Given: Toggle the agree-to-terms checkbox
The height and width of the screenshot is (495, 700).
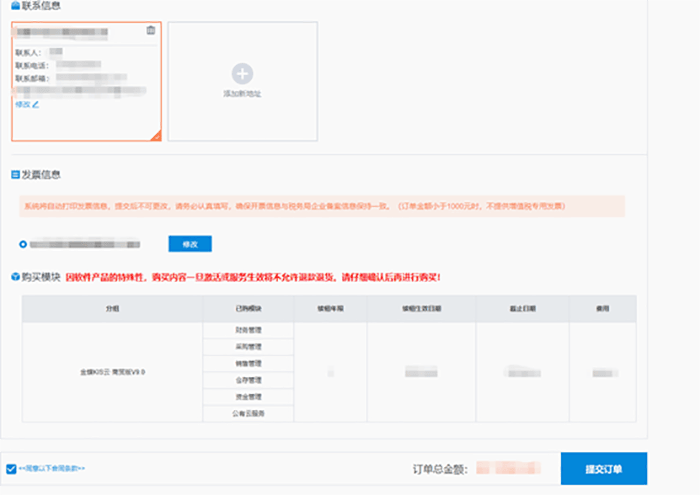Looking at the screenshot, I should tap(10, 468).
